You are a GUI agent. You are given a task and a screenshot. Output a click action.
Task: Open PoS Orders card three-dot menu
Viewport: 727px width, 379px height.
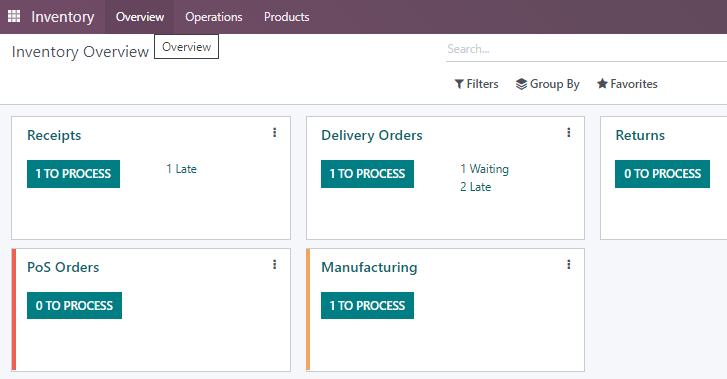(274, 264)
